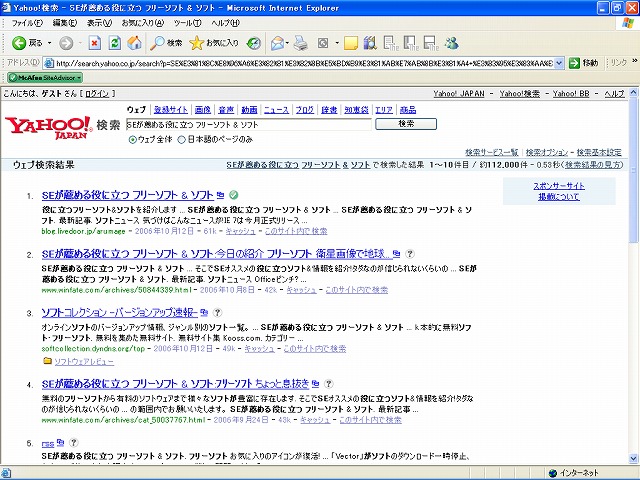
Task: Switch to the ブログ search tab
Action: [x=305, y=110]
